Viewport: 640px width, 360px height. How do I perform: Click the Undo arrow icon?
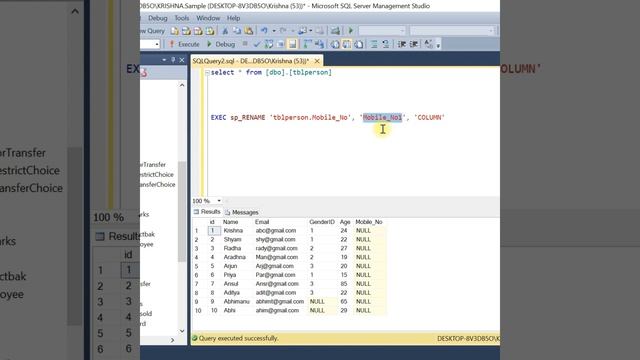click(x=264, y=31)
